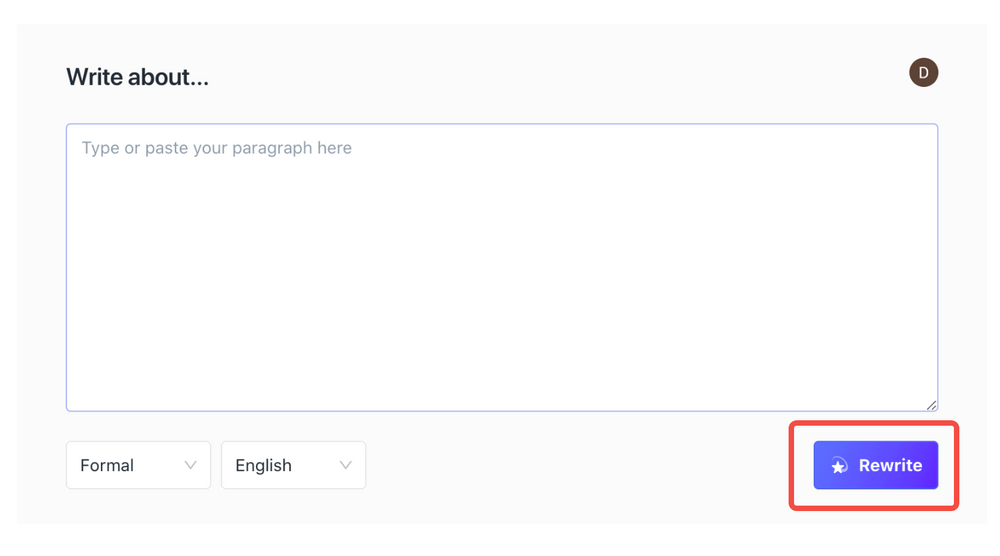Click the star icon on Rewrite button
The width and height of the screenshot is (1000, 556).
[839, 466]
